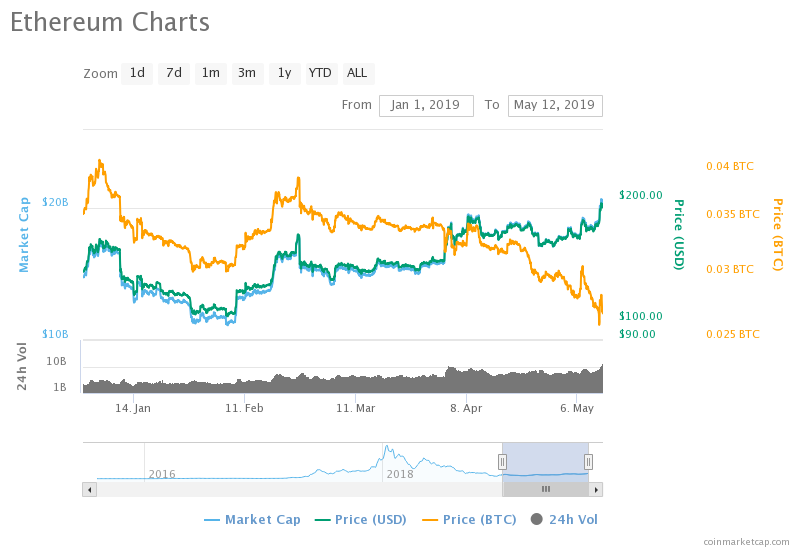
Task: Show ALL price history
Action: point(358,73)
